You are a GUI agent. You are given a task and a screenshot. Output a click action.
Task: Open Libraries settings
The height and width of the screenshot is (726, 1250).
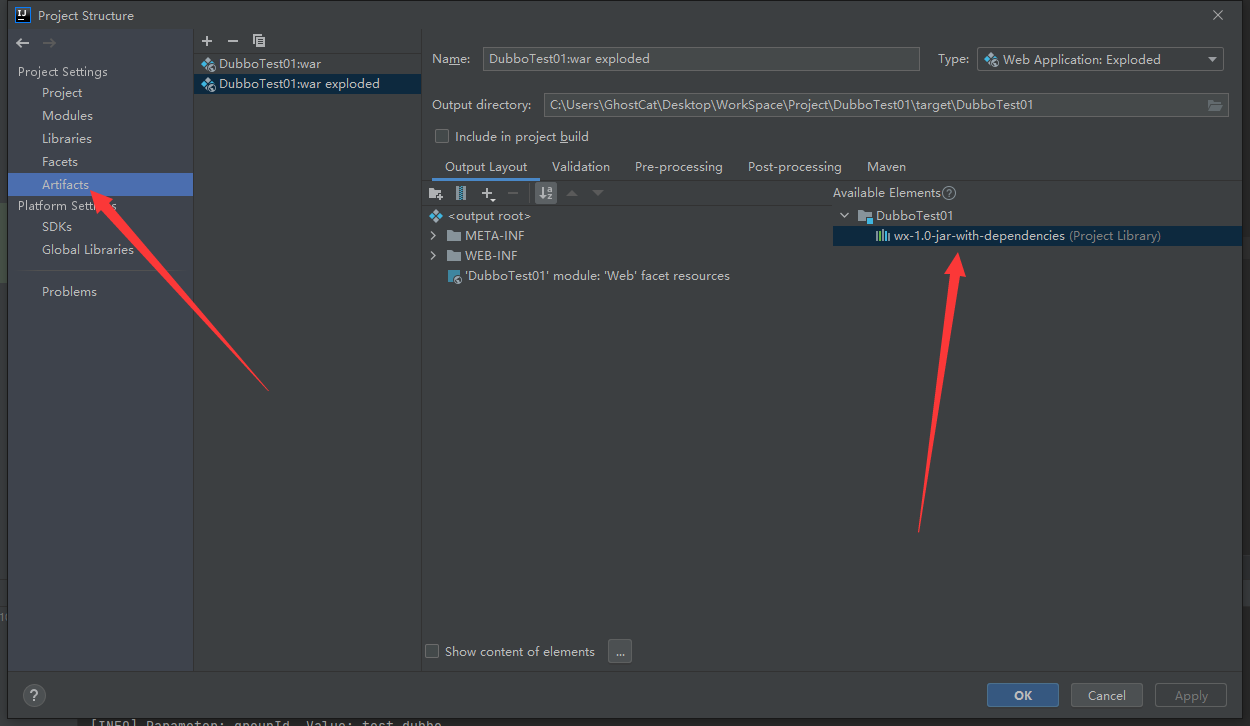[67, 139]
